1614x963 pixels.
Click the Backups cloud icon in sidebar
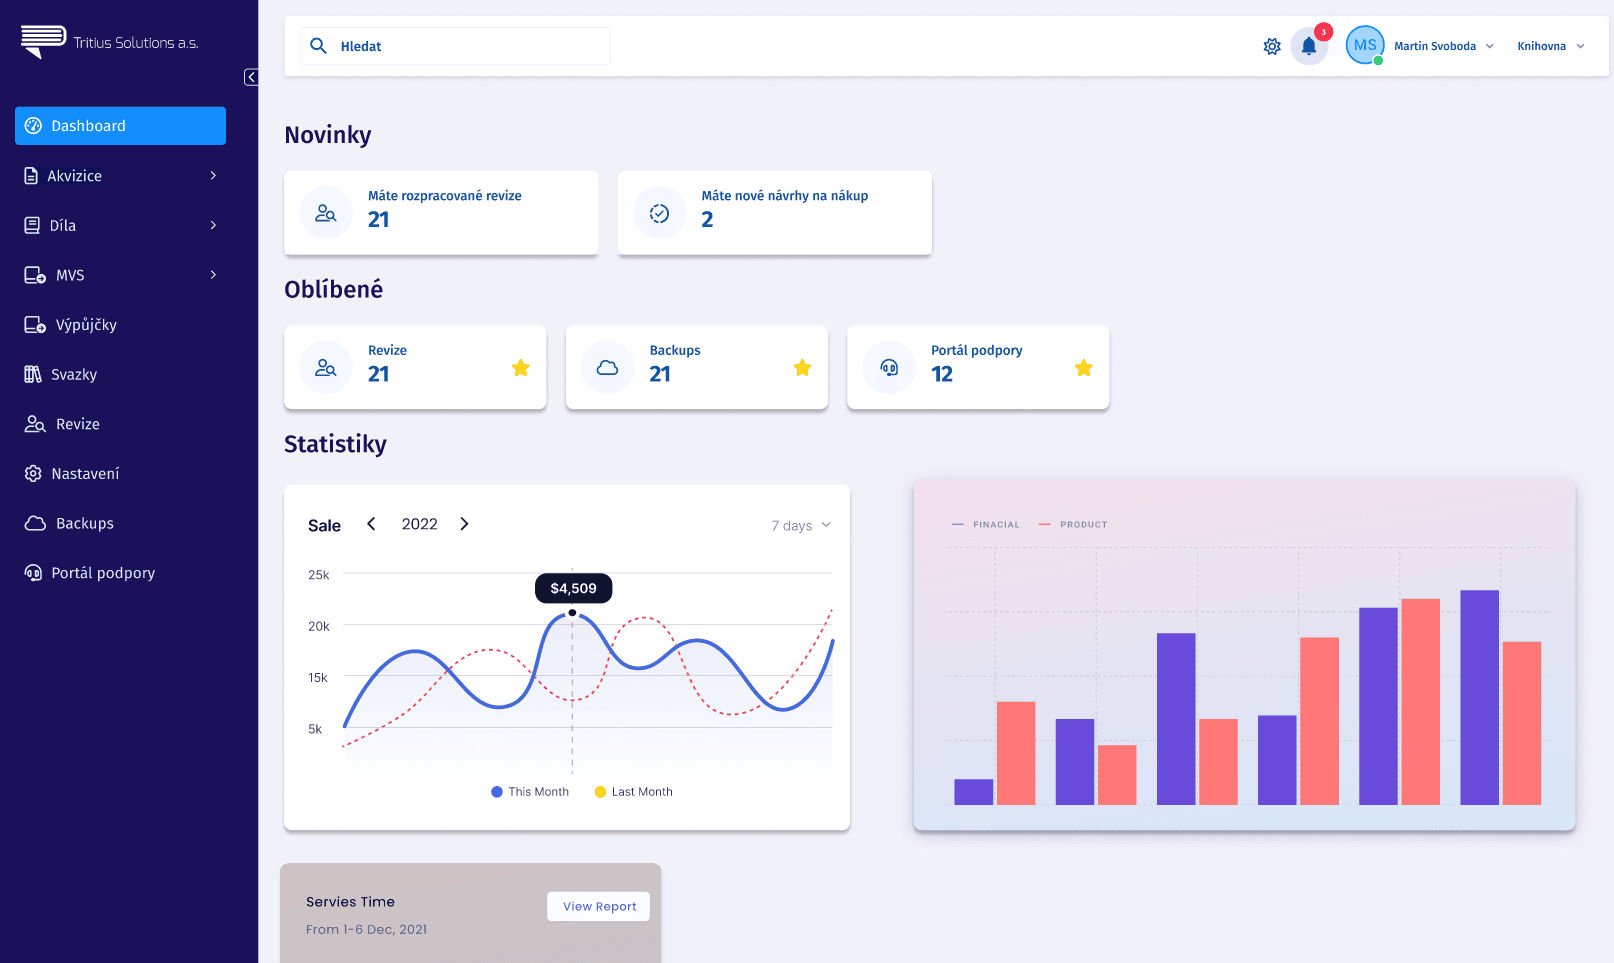[x=35, y=523]
